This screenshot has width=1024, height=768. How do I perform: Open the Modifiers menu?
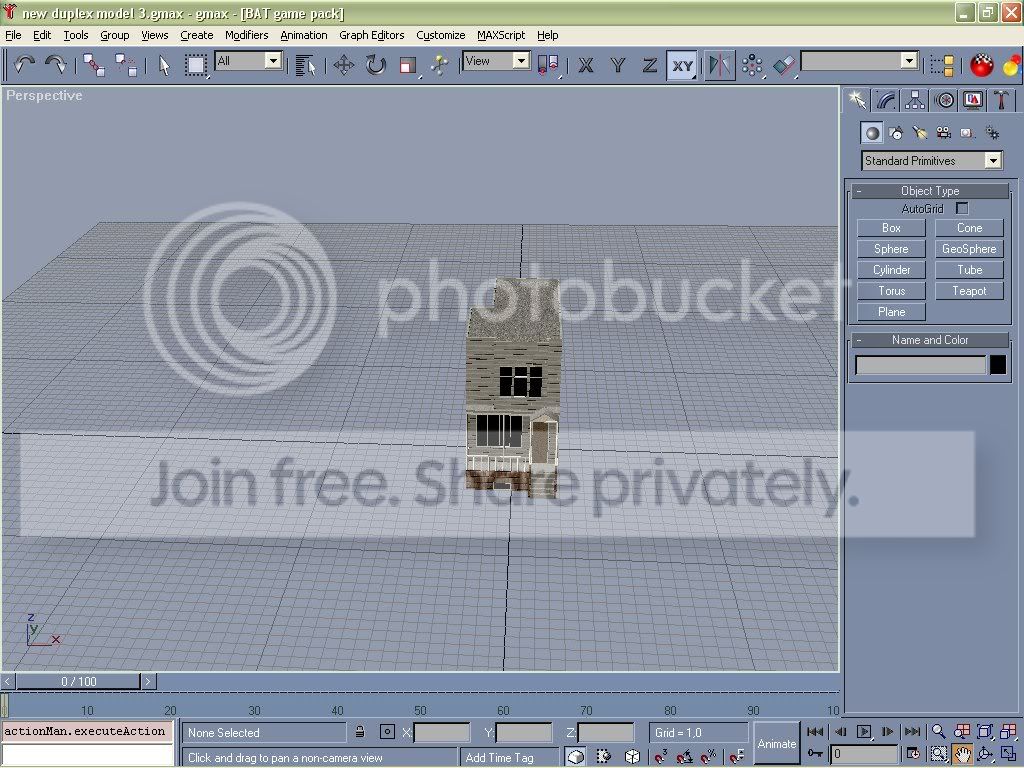click(x=246, y=35)
